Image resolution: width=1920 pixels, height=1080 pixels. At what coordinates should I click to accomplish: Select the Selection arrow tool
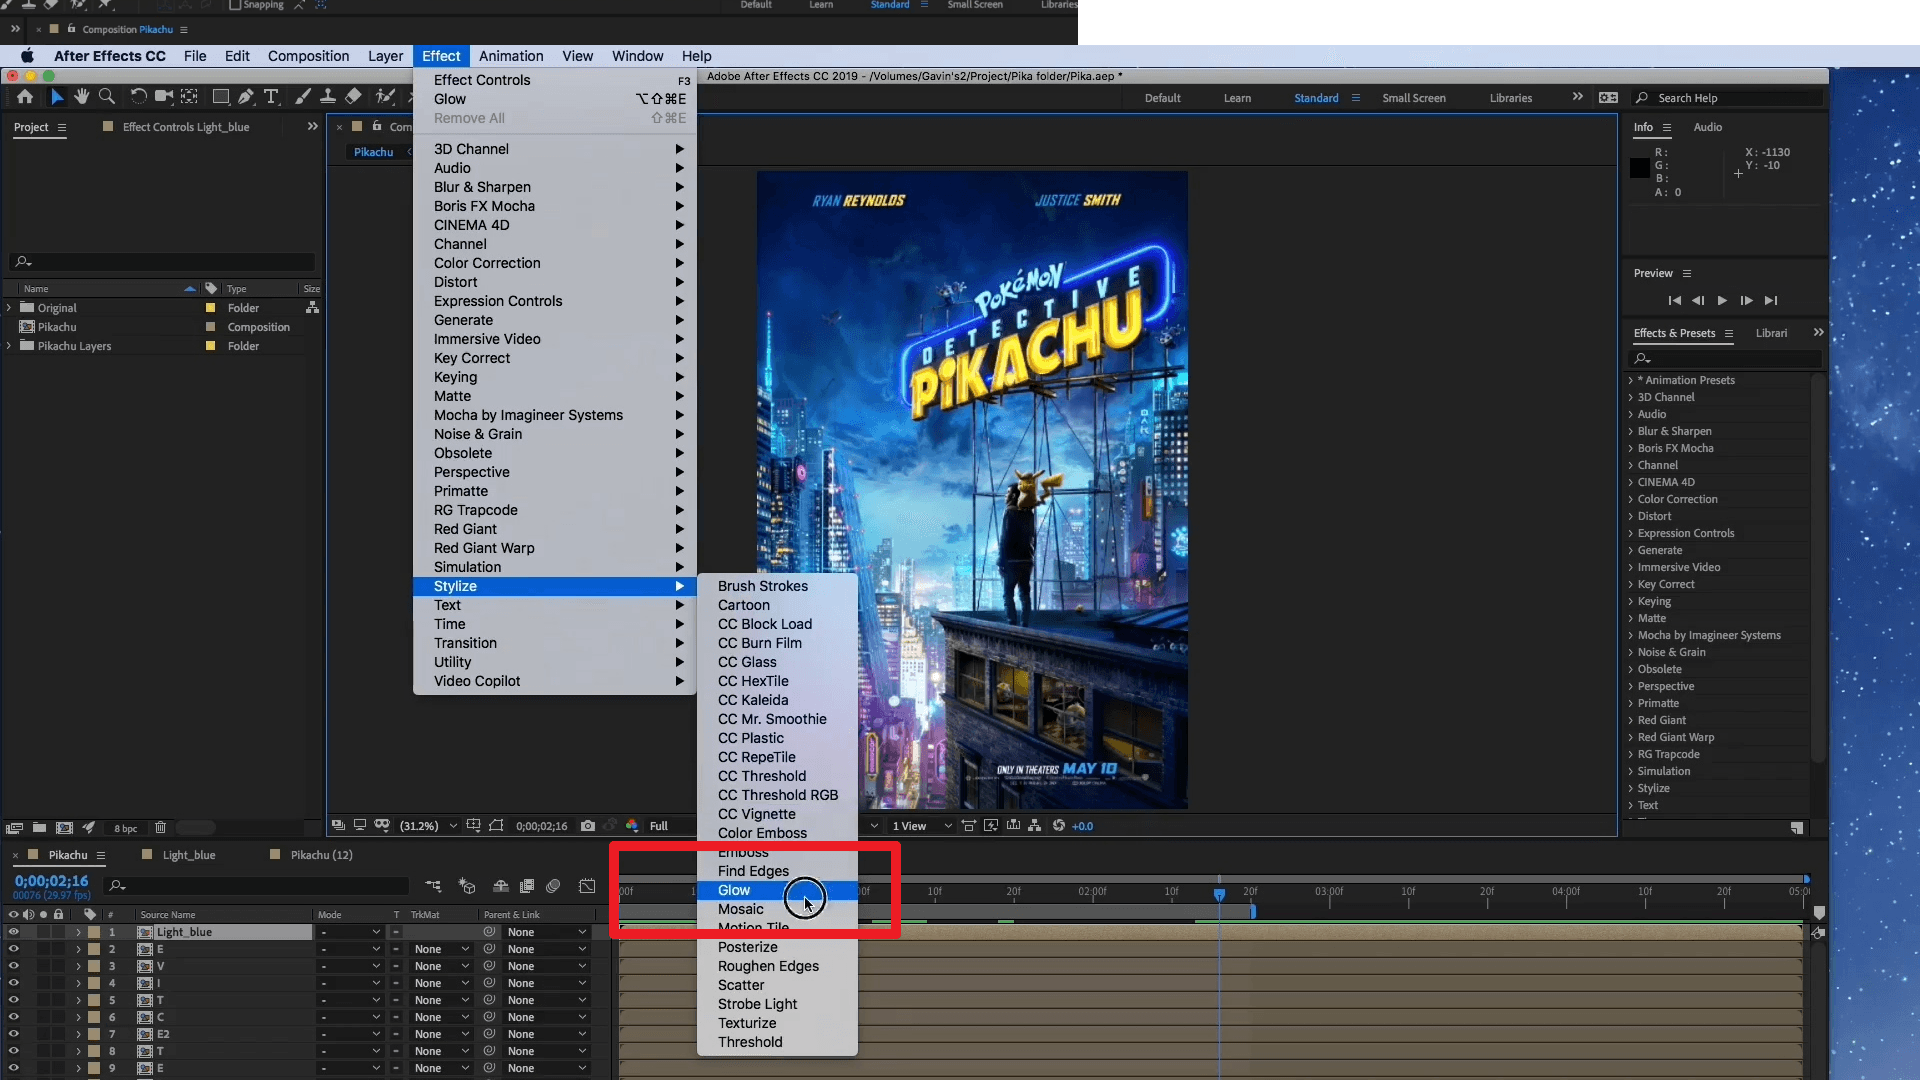pos(57,97)
